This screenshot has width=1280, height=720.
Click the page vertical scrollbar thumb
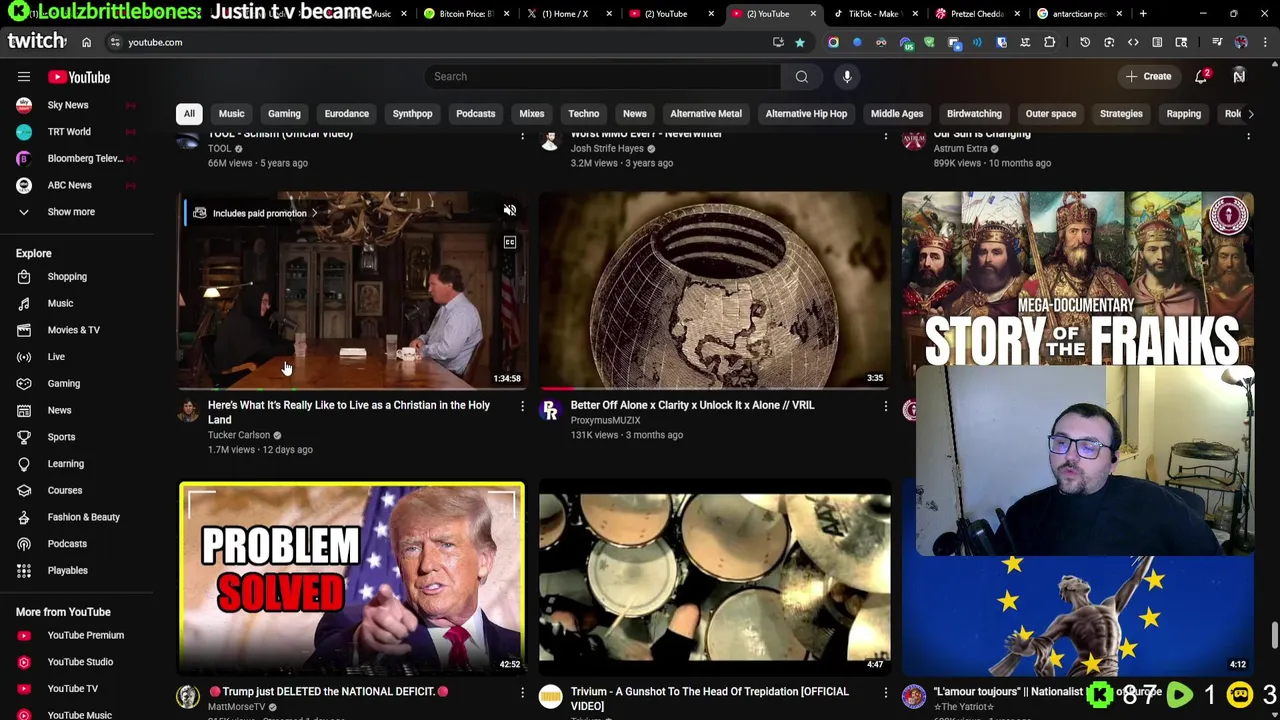pyautogui.click(x=1273, y=634)
